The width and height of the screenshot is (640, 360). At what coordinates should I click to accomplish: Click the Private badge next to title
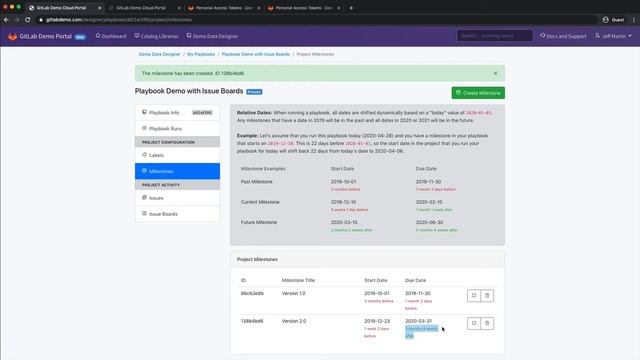point(254,92)
